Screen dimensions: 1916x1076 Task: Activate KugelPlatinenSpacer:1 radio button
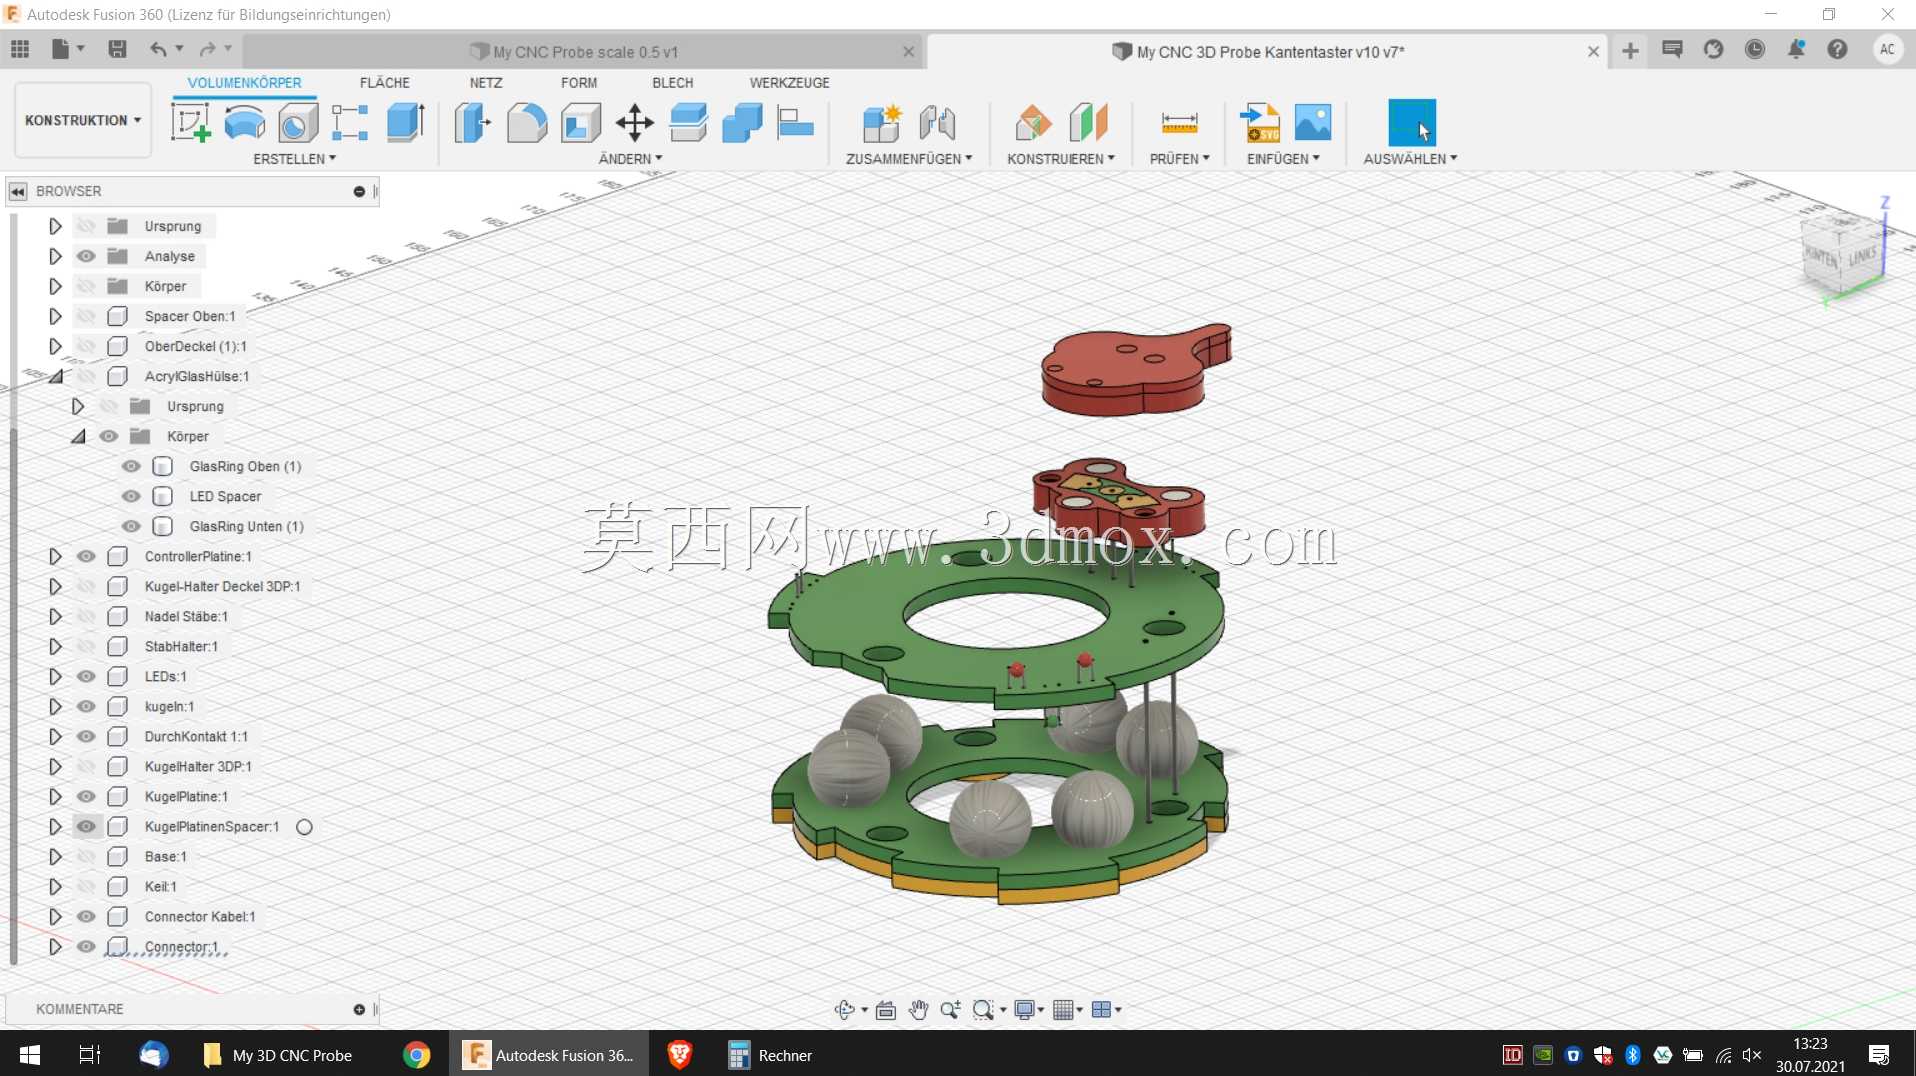coord(304,827)
